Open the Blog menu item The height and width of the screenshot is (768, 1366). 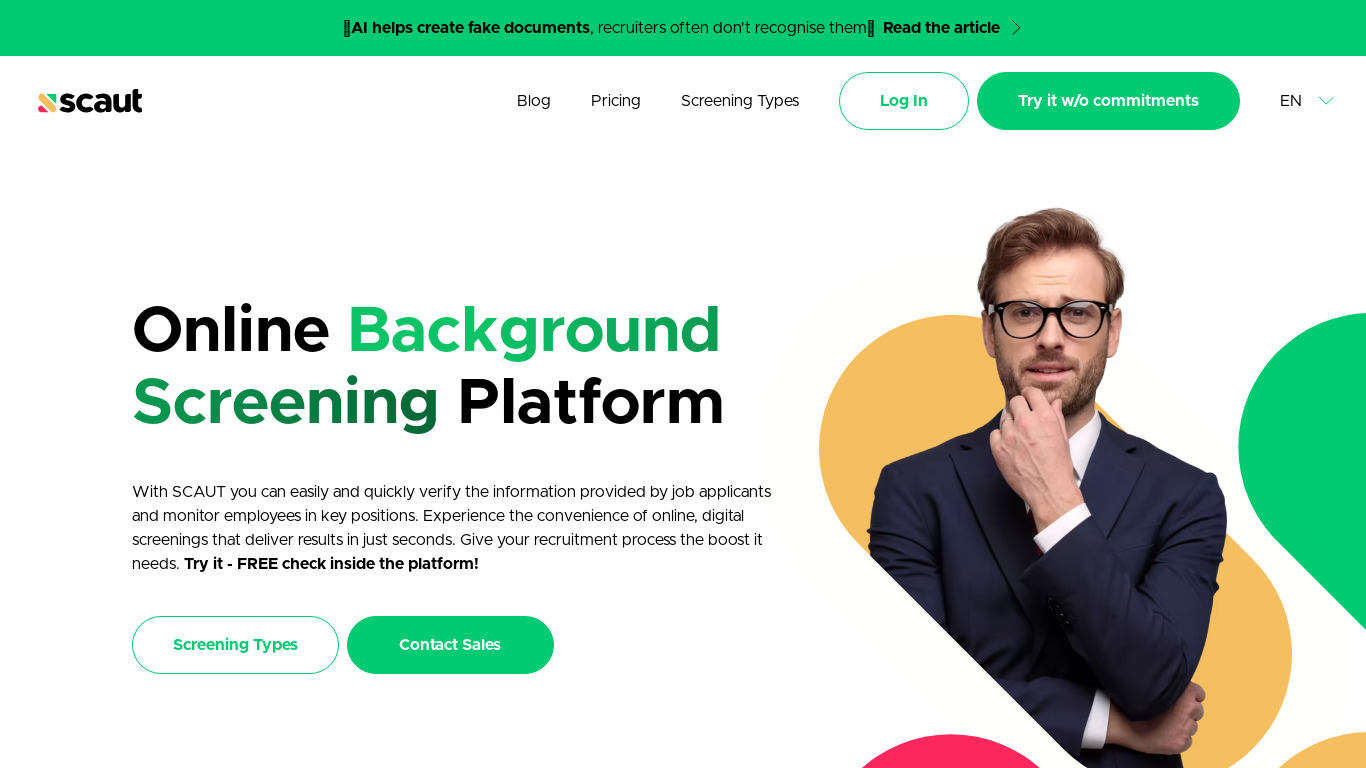pyautogui.click(x=534, y=101)
